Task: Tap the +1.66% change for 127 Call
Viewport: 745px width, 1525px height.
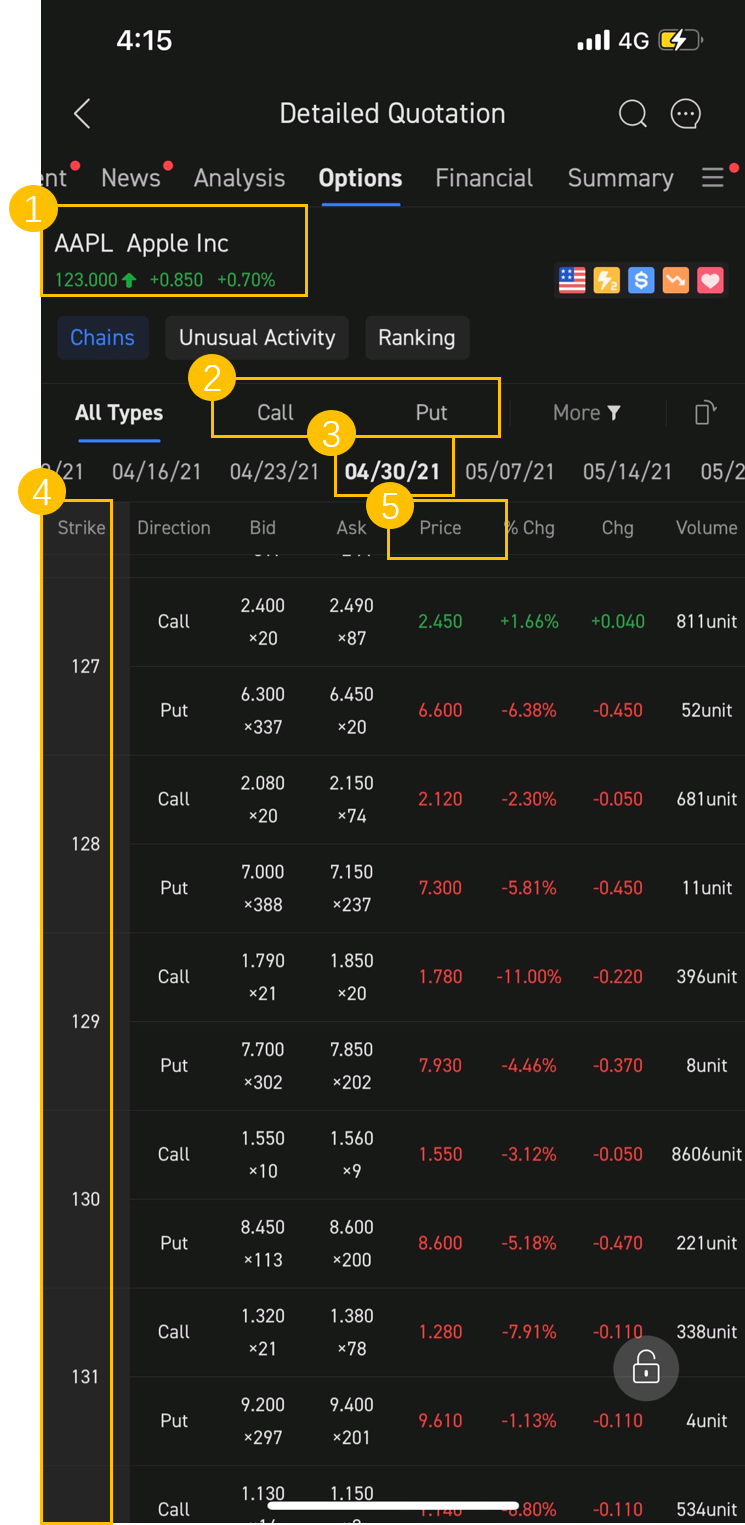Action: (x=529, y=622)
